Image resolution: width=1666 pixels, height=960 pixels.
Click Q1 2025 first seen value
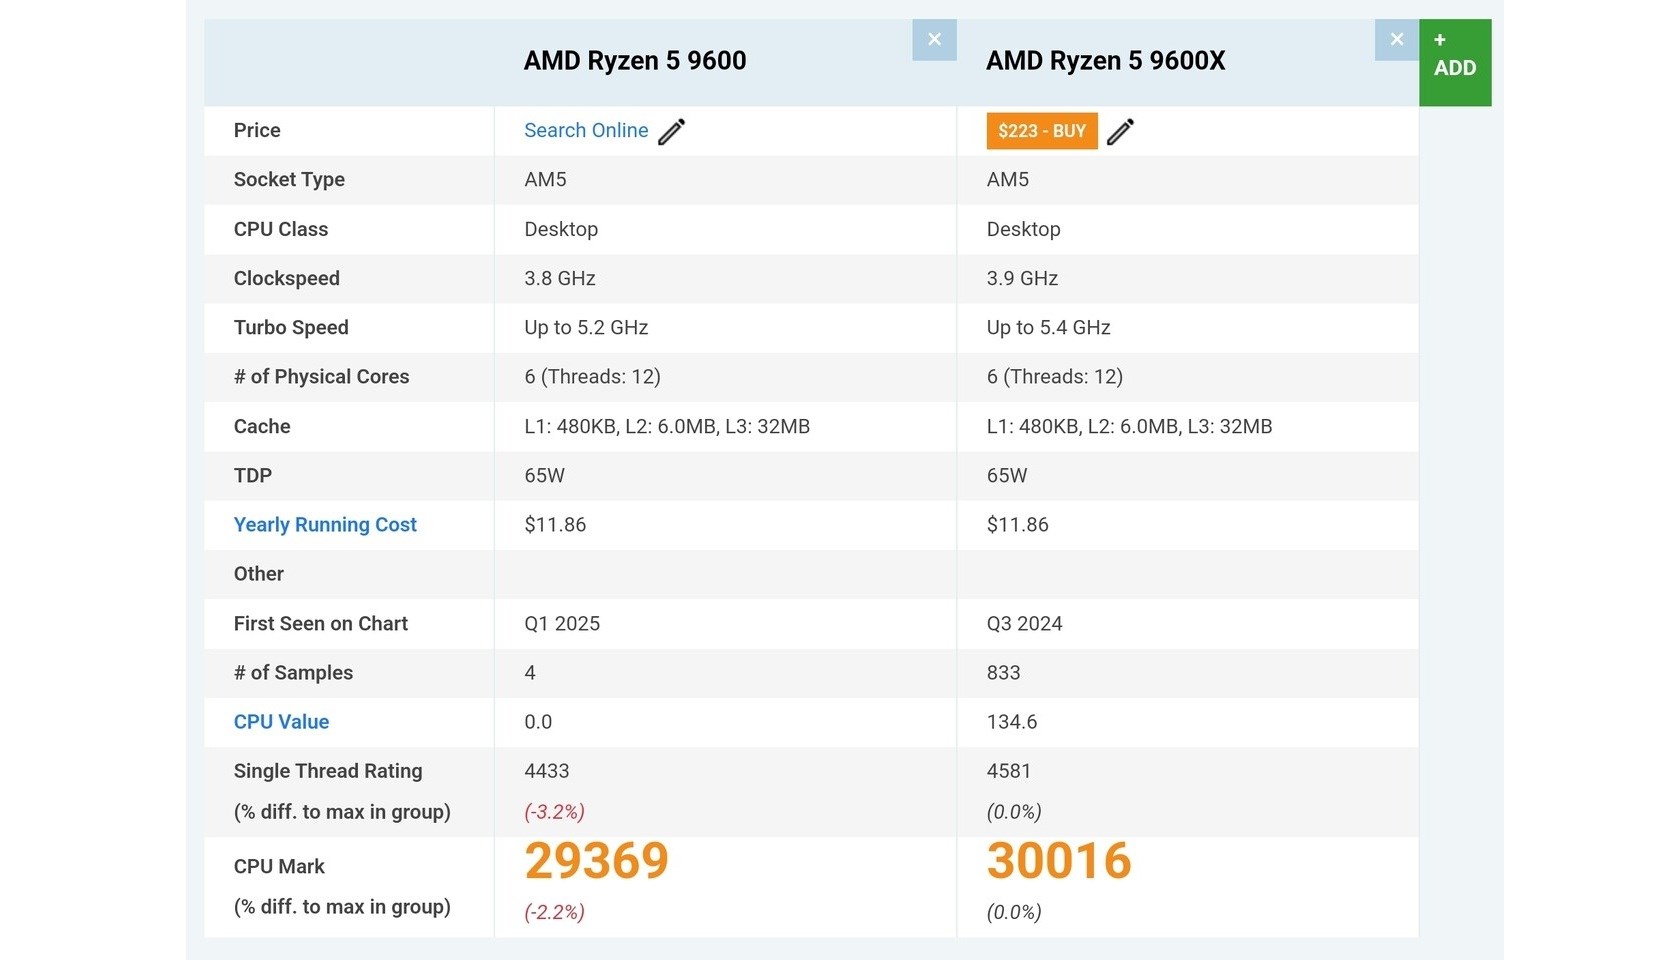[x=562, y=623]
